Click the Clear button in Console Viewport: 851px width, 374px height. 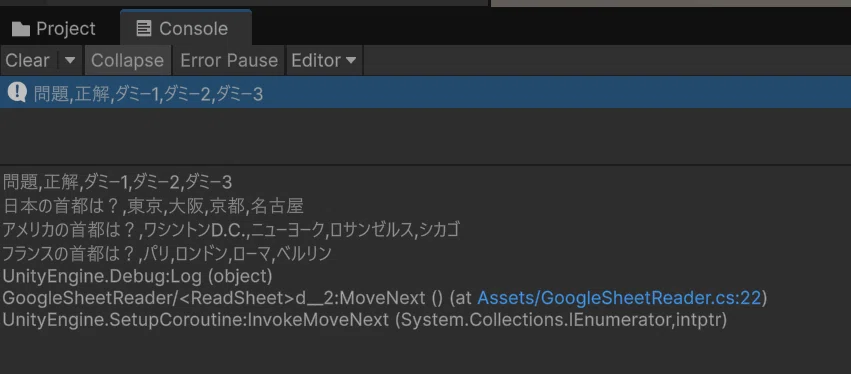point(28,60)
